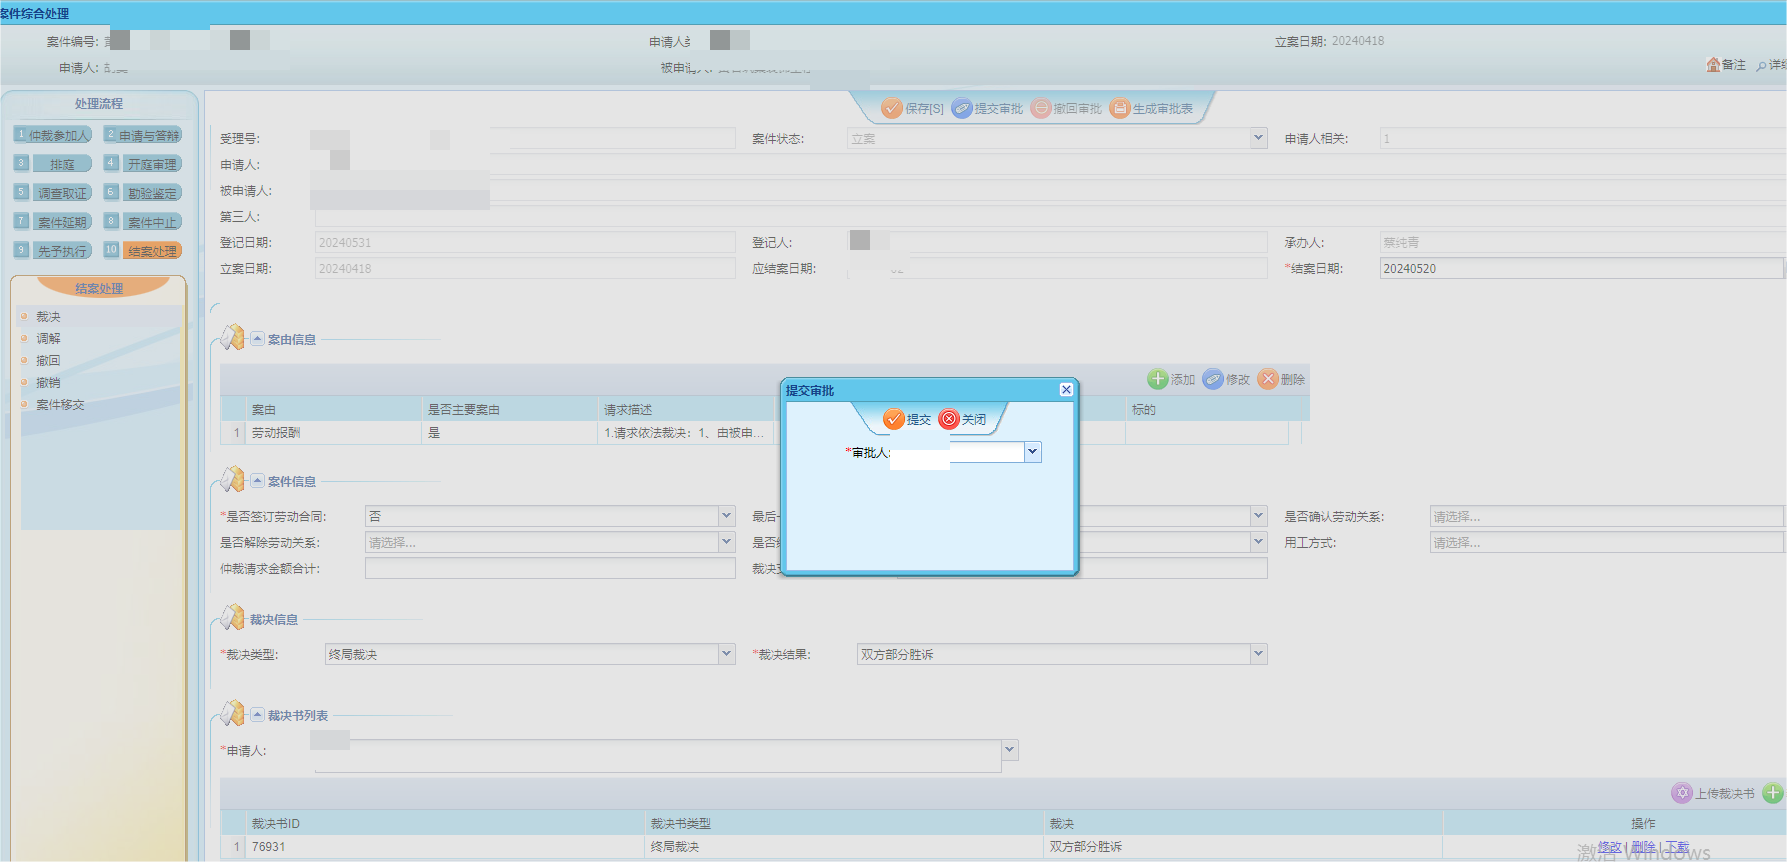Open the 是否签订劳动合同 dropdown
This screenshot has width=1787, height=862.
tap(727, 516)
